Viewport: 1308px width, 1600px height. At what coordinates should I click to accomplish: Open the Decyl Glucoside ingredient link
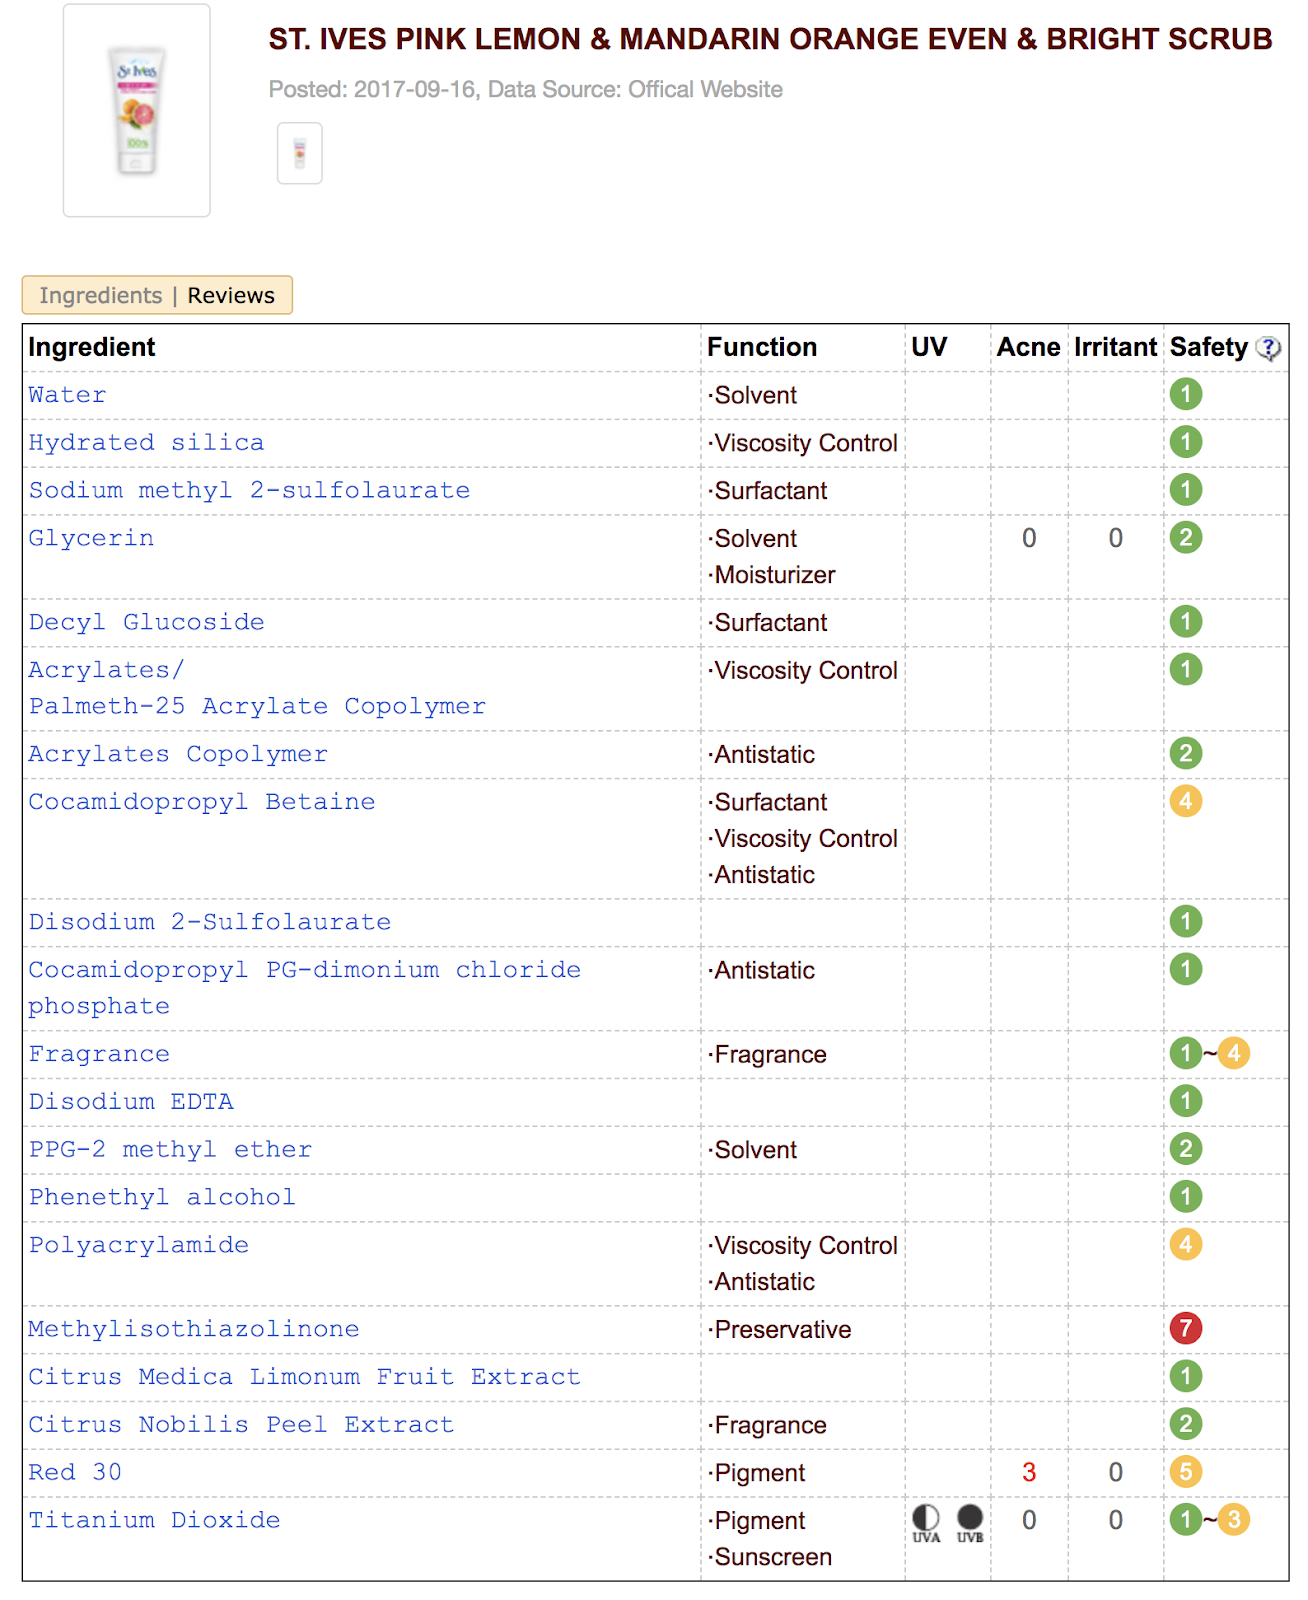point(147,622)
